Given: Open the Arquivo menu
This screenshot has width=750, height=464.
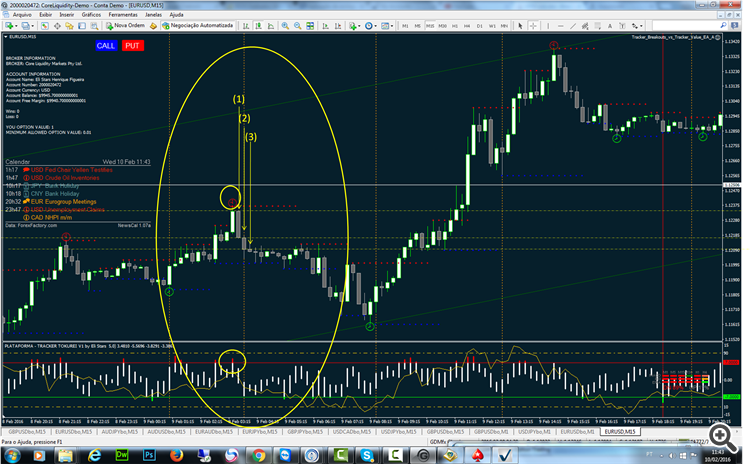Looking at the screenshot, I should pos(22,15).
